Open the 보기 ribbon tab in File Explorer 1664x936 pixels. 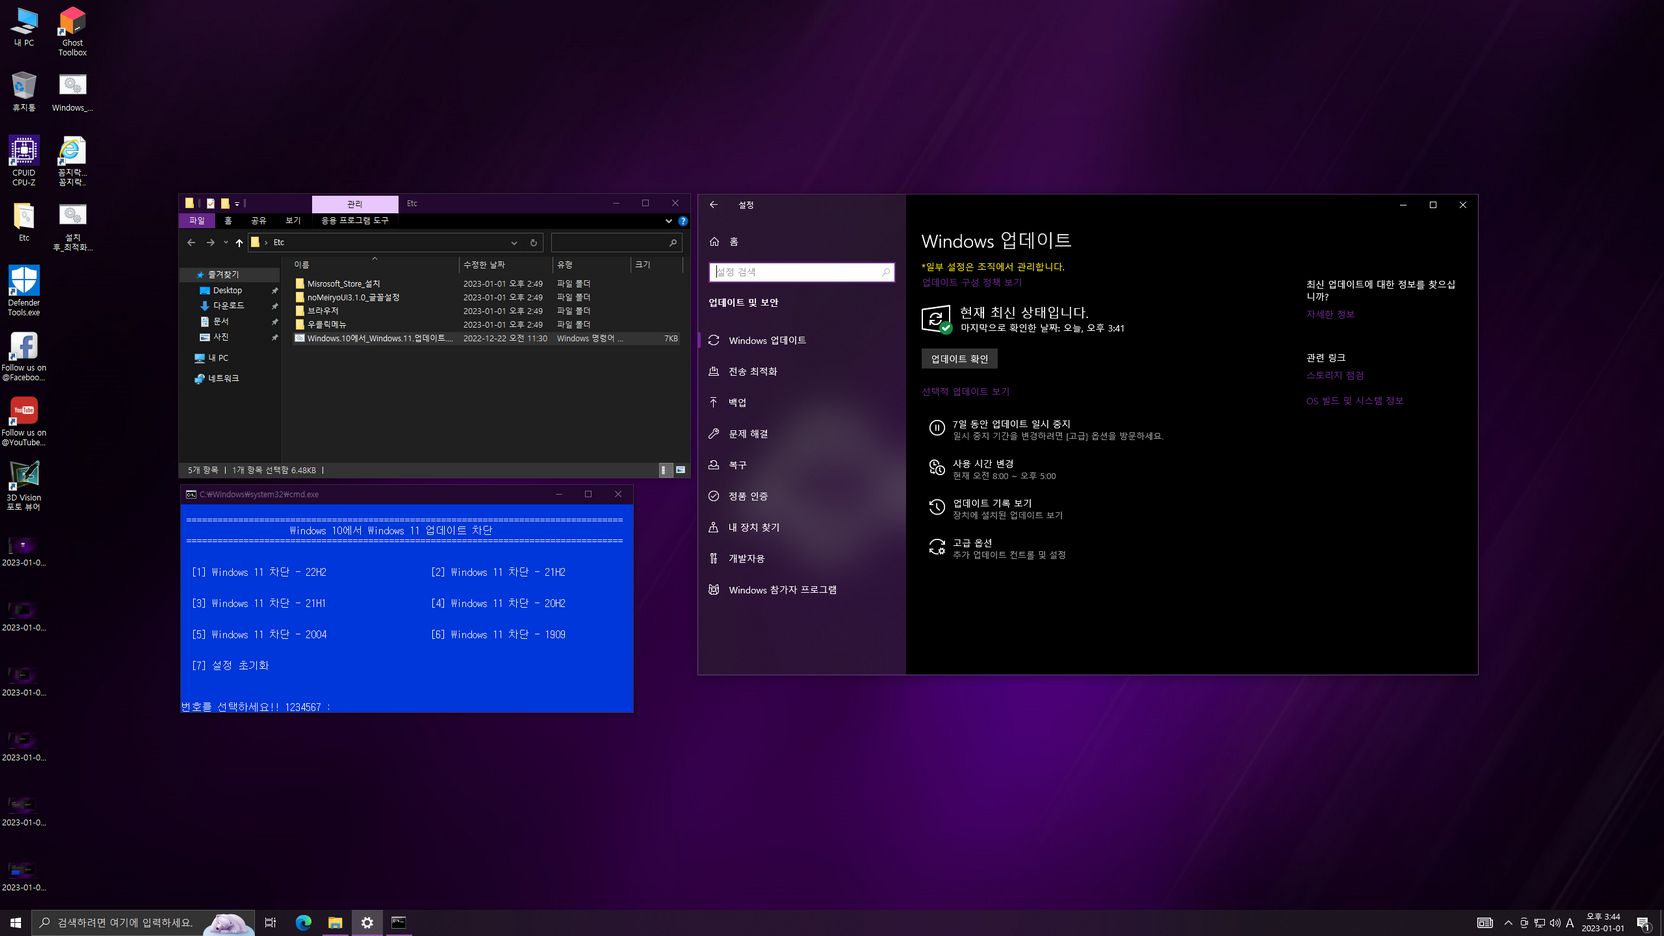click(x=293, y=221)
